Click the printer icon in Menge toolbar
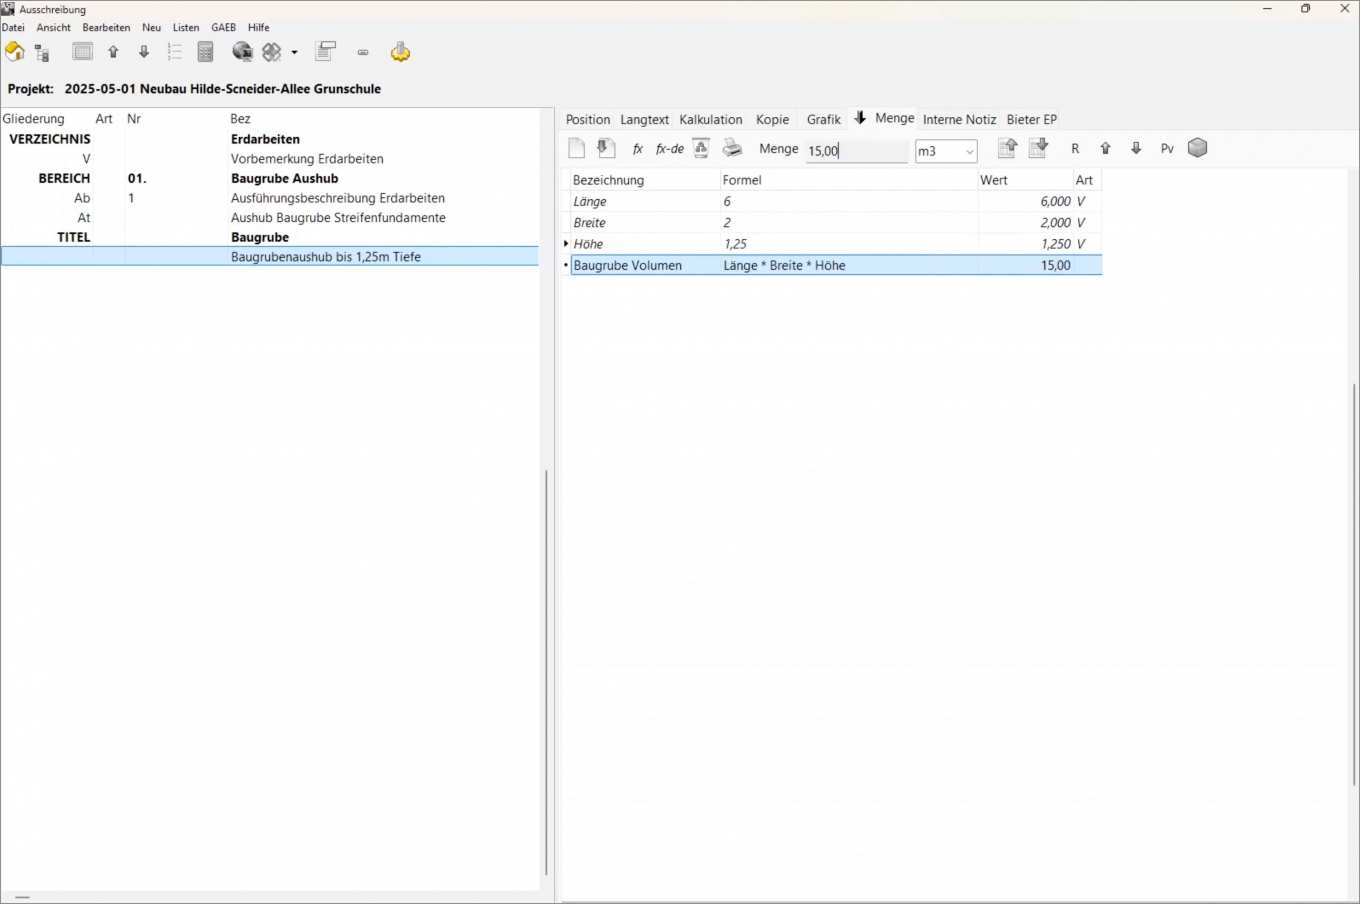 pos(733,149)
